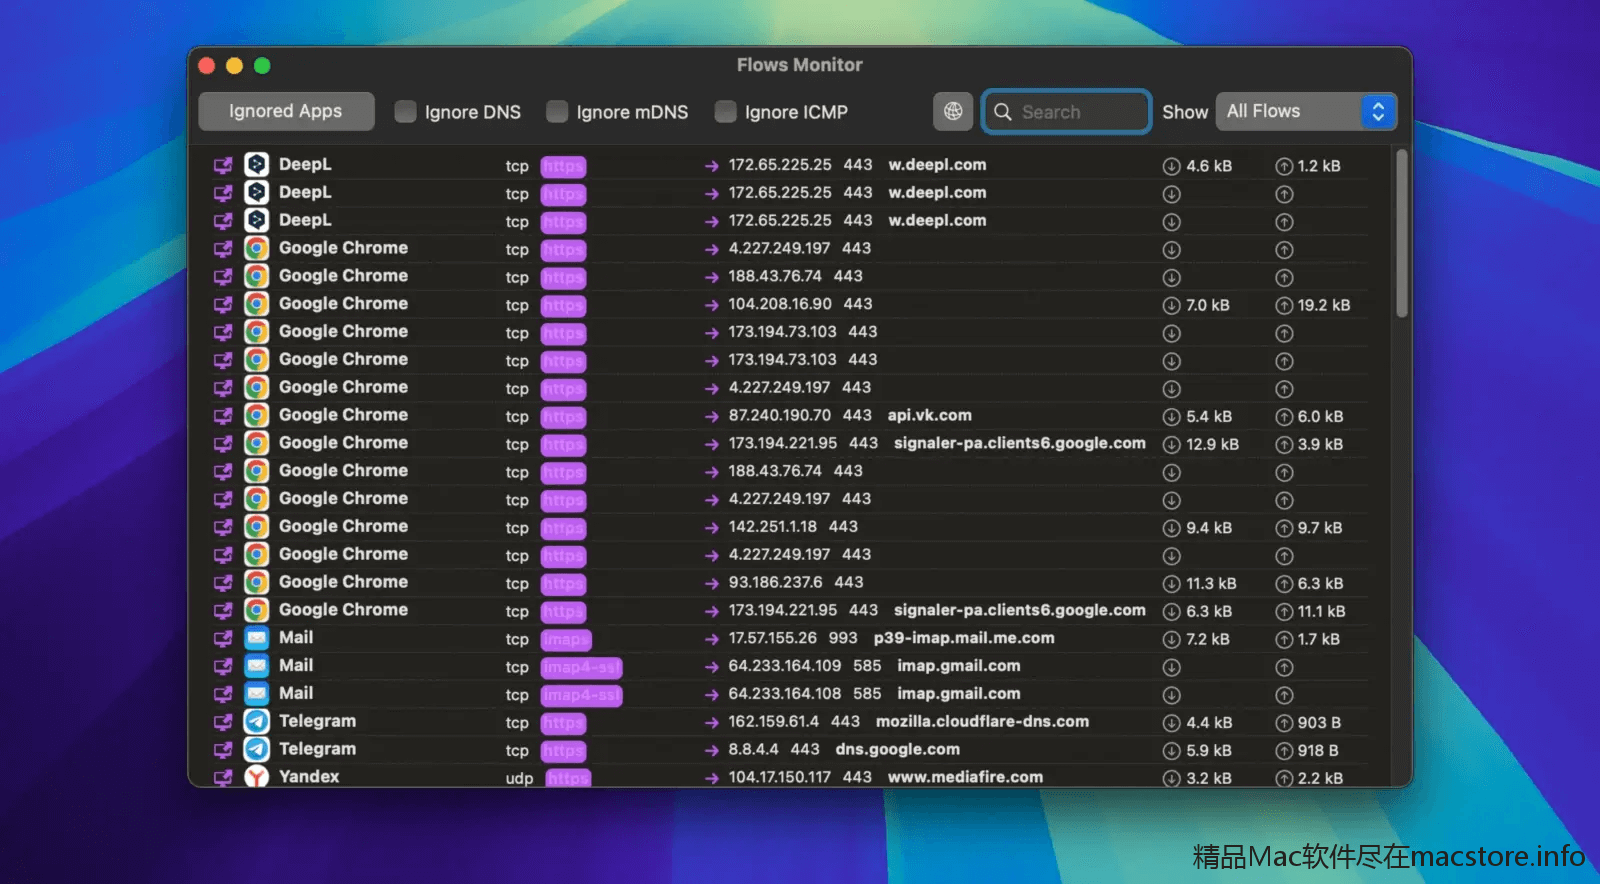The width and height of the screenshot is (1600, 884).
Task: Click the DeepL app icon in the 4.6 kB row
Action: pyautogui.click(x=257, y=165)
